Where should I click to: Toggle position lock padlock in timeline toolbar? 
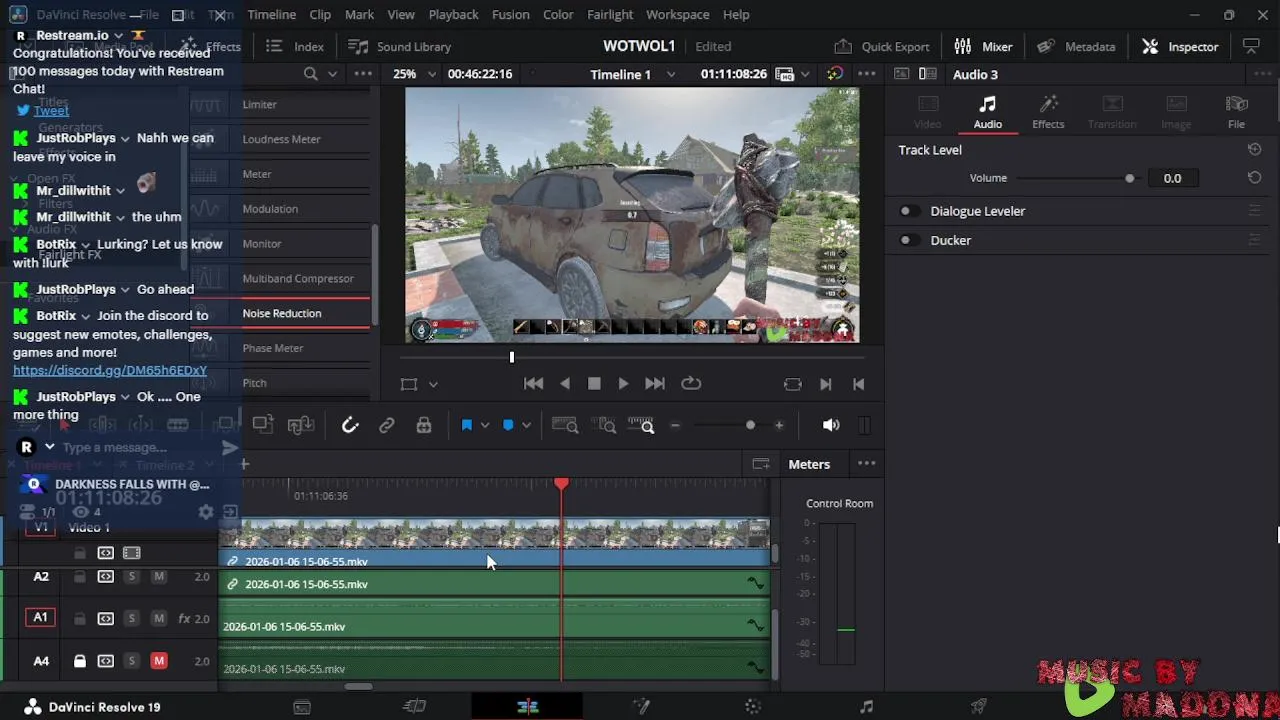pyautogui.click(x=424, y=425)
